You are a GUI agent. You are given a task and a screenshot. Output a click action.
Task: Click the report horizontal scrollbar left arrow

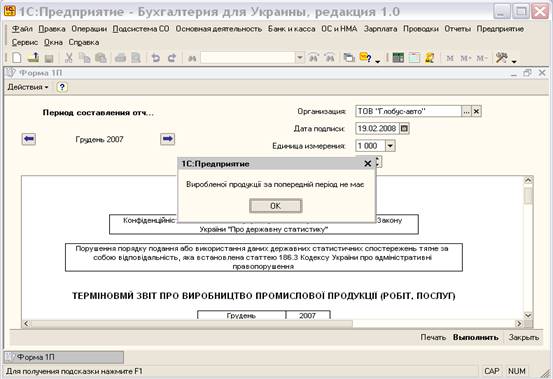[26, 323]
